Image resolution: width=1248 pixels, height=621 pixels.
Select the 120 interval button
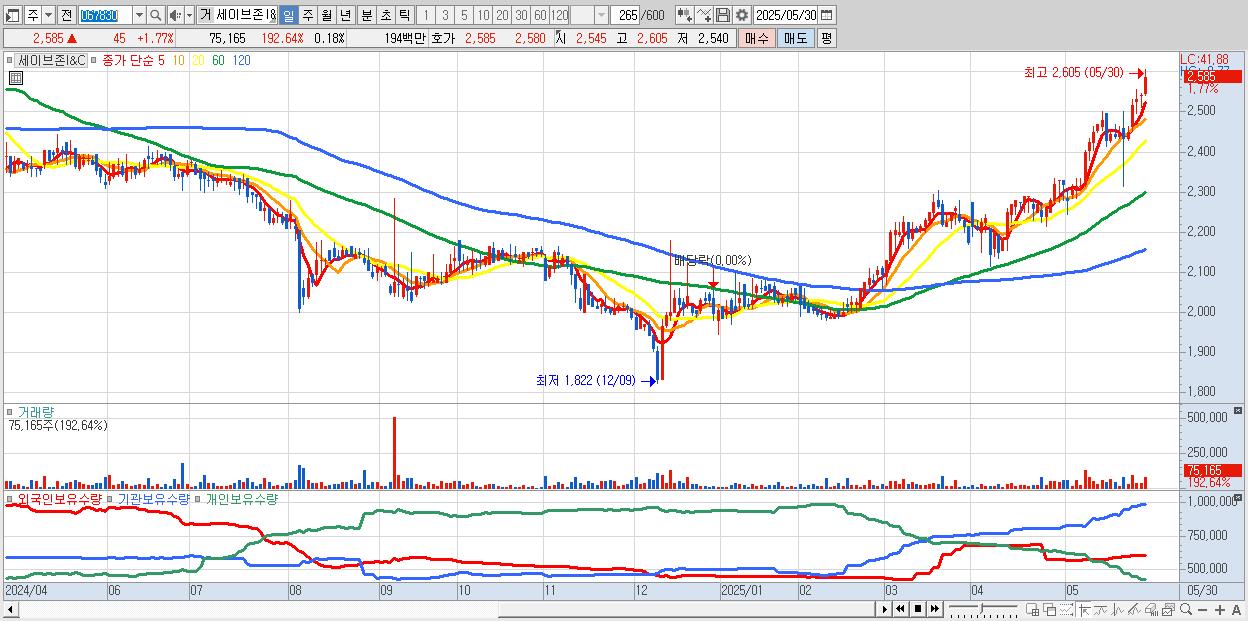point(559,15)
